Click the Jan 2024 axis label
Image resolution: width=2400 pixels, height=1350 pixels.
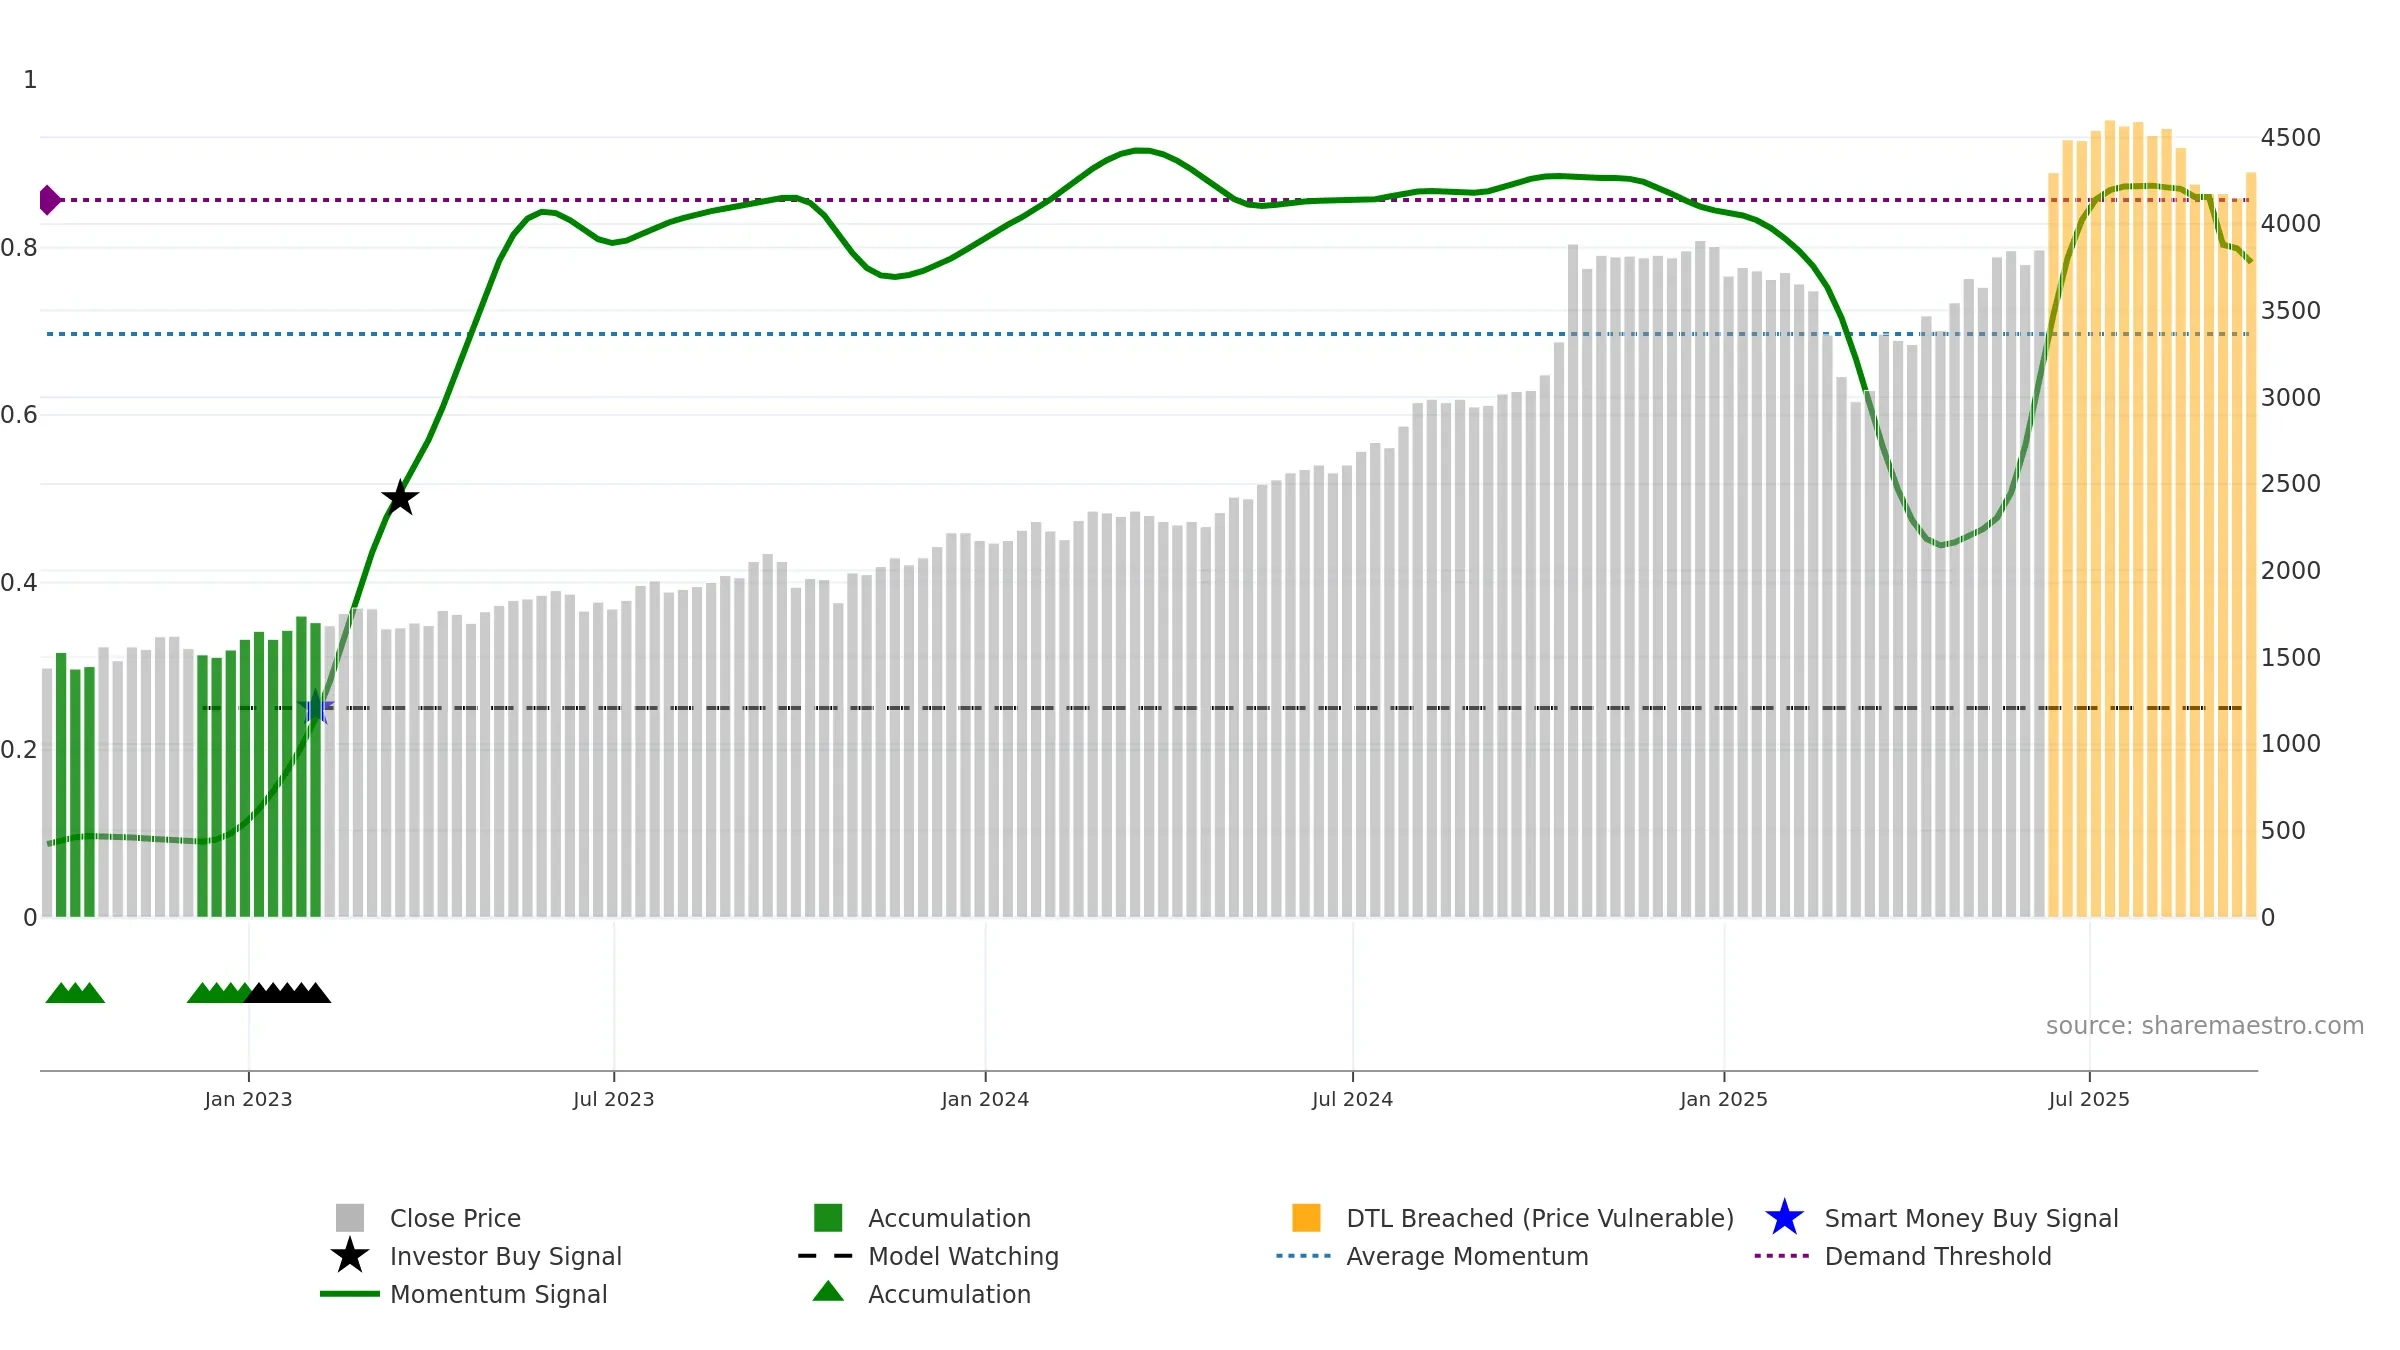(985, 1100)
